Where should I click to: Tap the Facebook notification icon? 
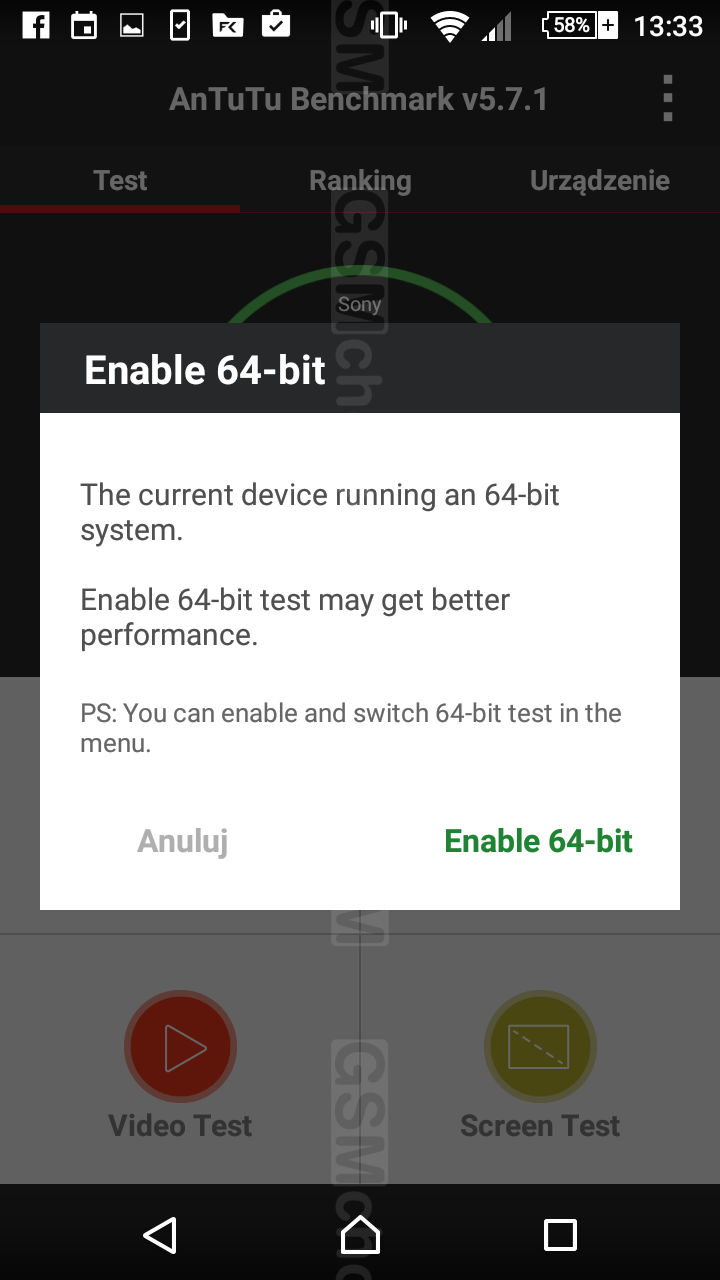tap(36, 25)
